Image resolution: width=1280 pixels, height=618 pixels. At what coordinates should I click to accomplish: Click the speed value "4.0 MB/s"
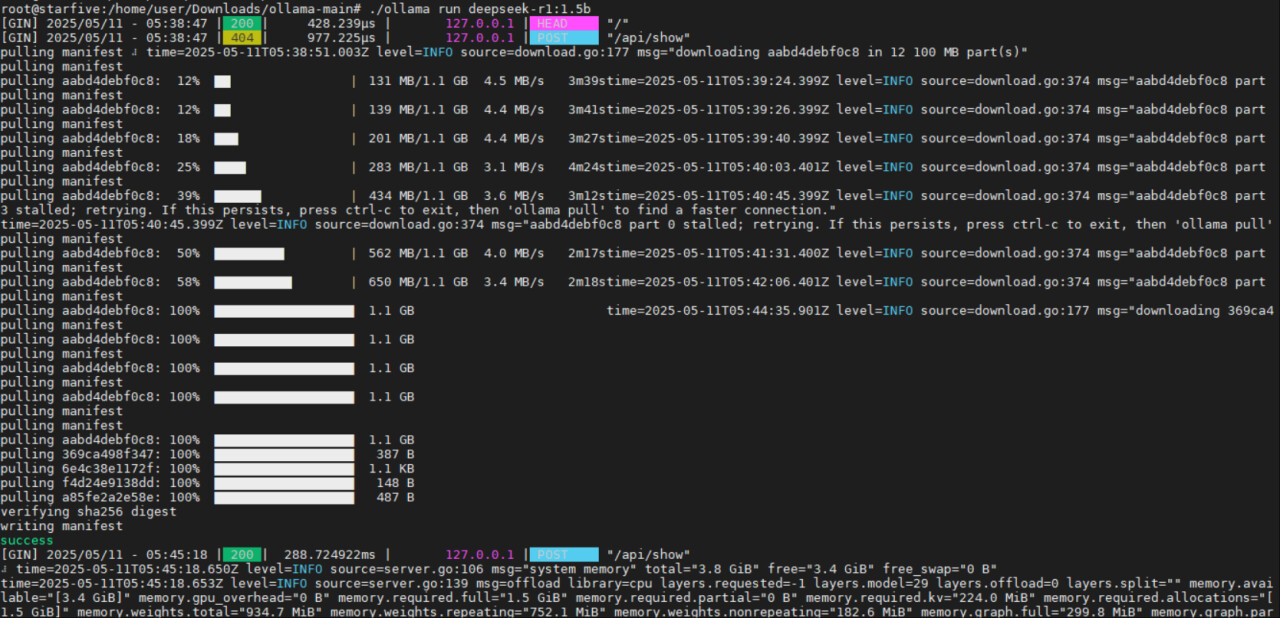(x=514, y=254)
